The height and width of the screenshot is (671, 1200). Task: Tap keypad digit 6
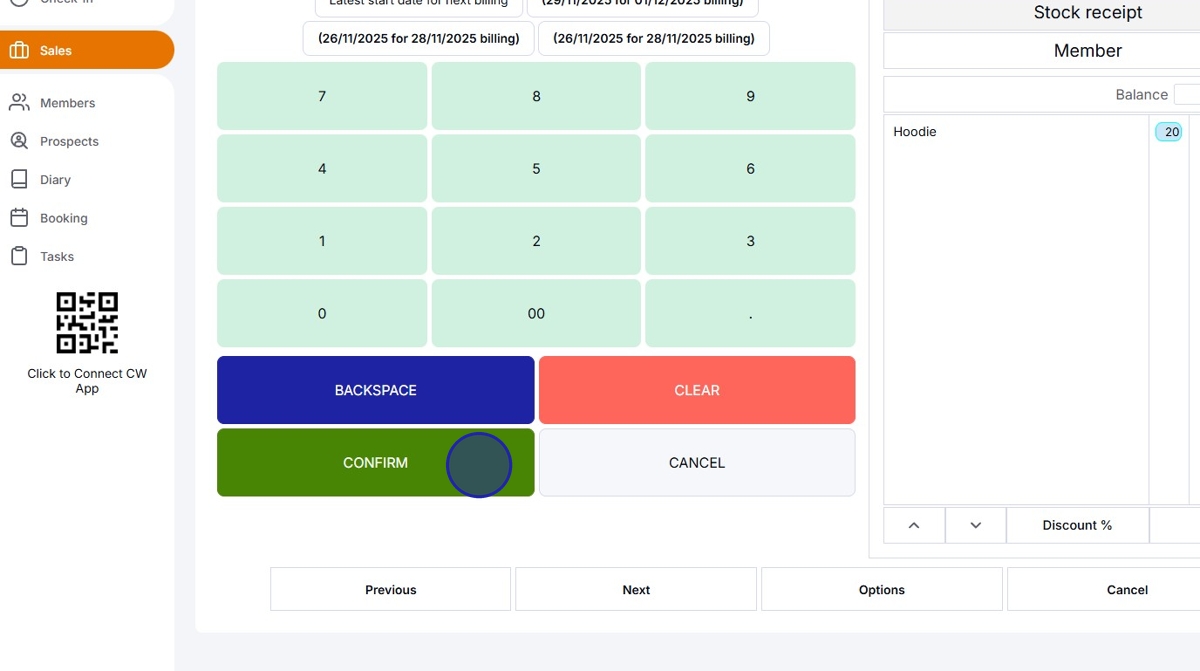pos(750,168)
